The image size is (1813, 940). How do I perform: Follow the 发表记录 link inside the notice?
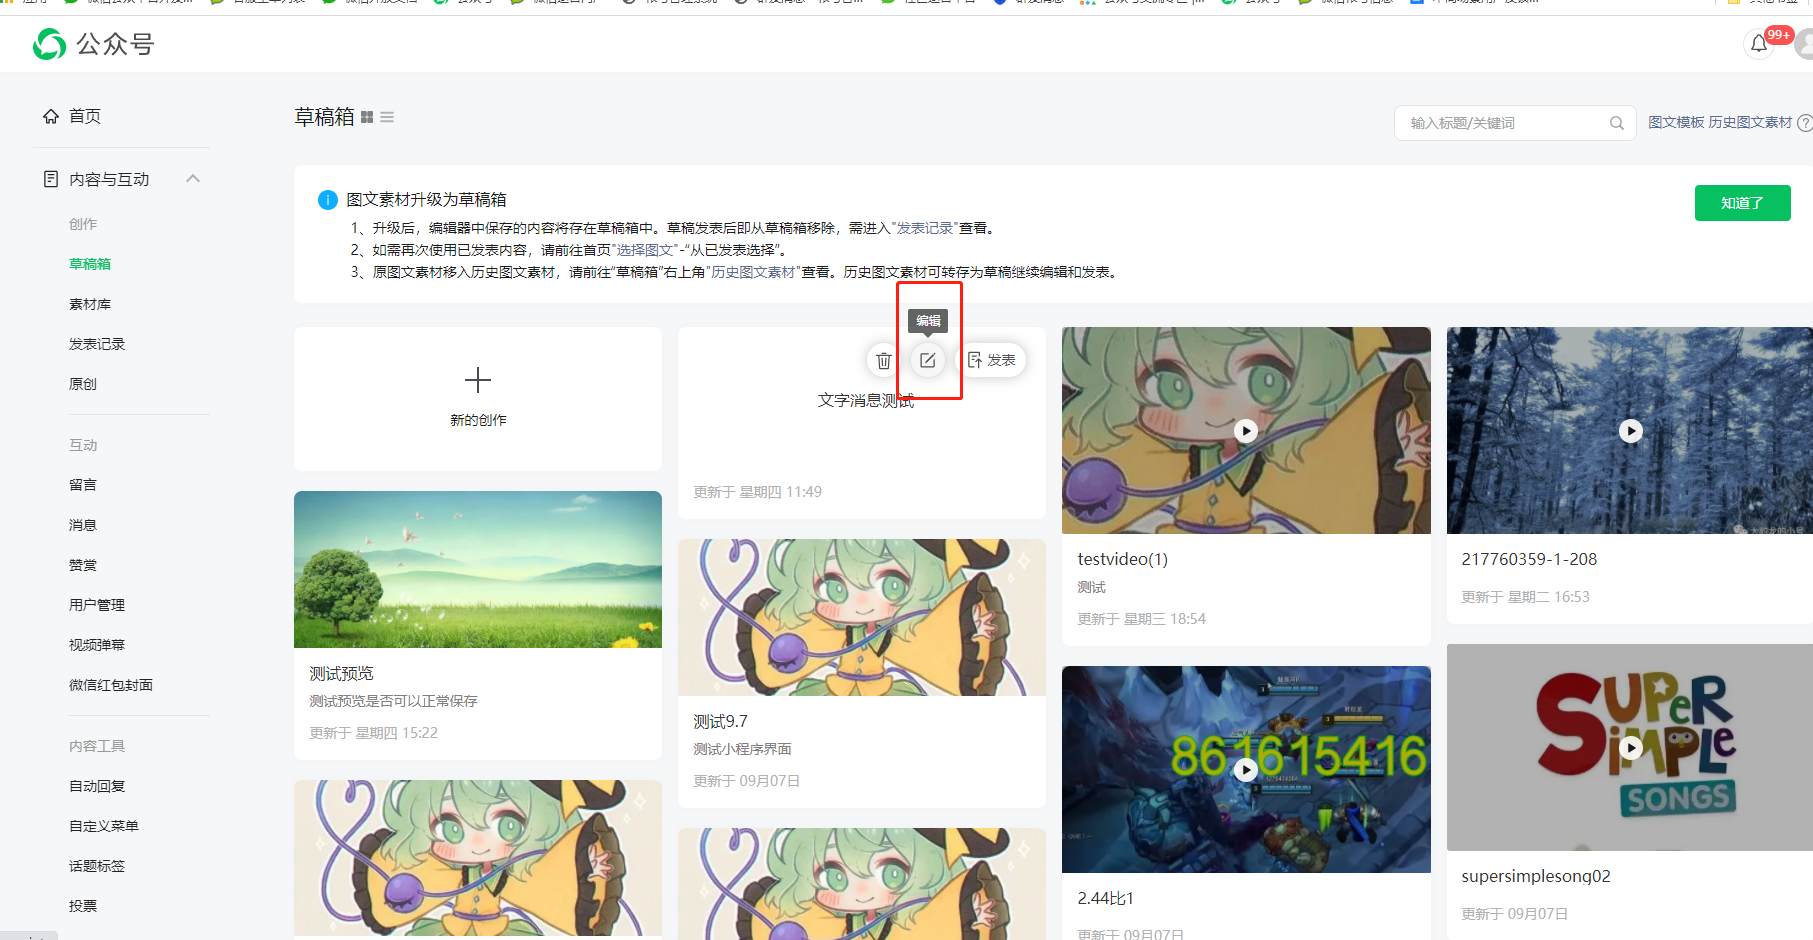pyautogui.click(x=924, y=228)
